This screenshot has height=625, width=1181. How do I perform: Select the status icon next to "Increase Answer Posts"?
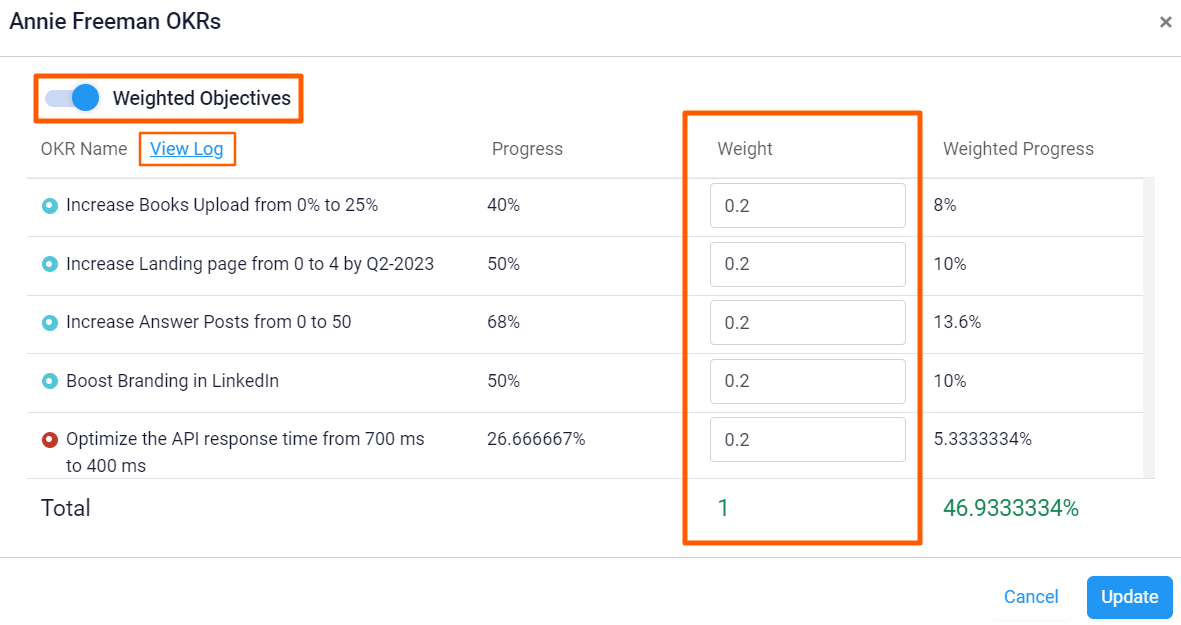point(49,322)
